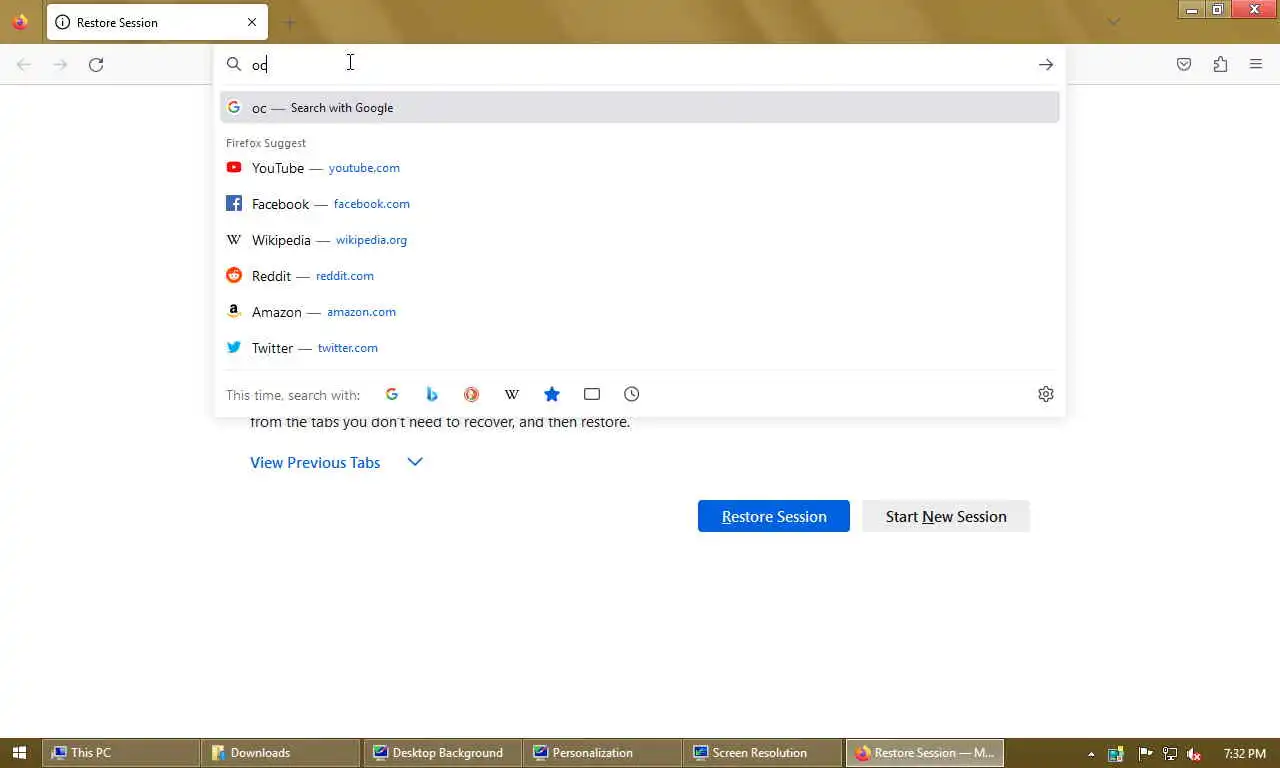The image size is (1280, 768).
Task: Choose the YouTube suggestion row
Action: (x=640, y=168)
